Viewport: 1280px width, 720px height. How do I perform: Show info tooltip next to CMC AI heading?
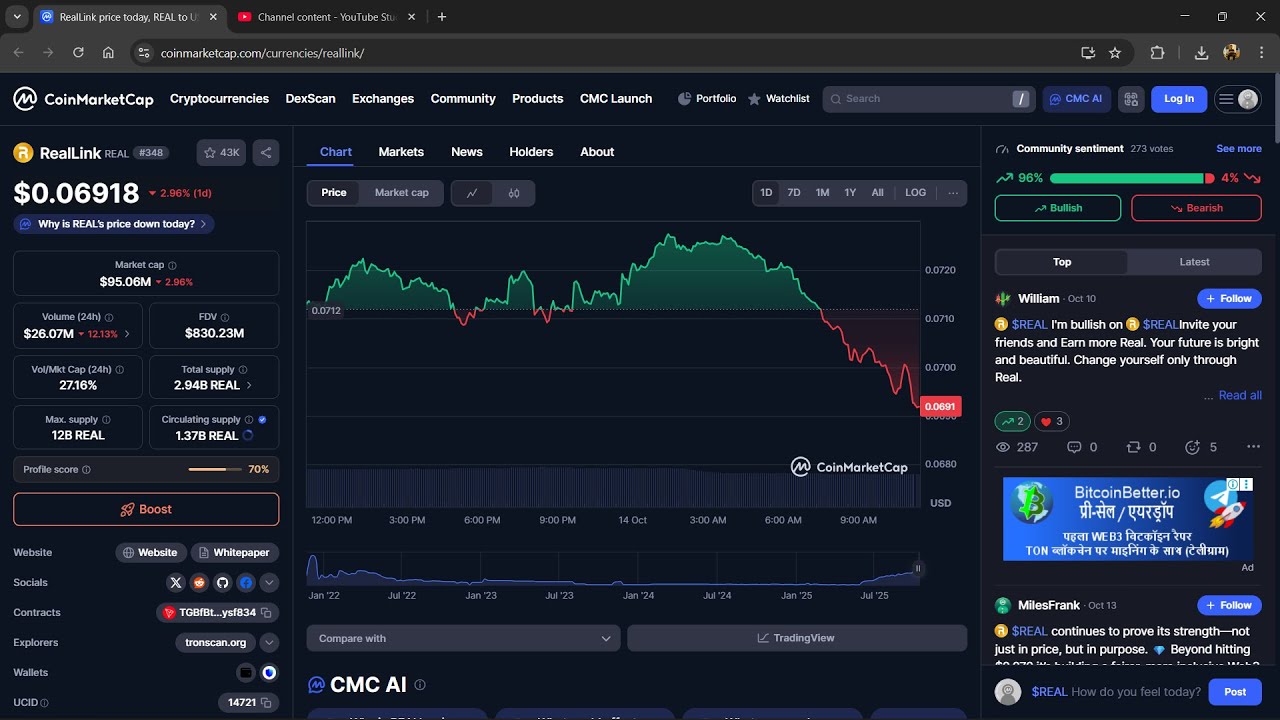[420, 685]
